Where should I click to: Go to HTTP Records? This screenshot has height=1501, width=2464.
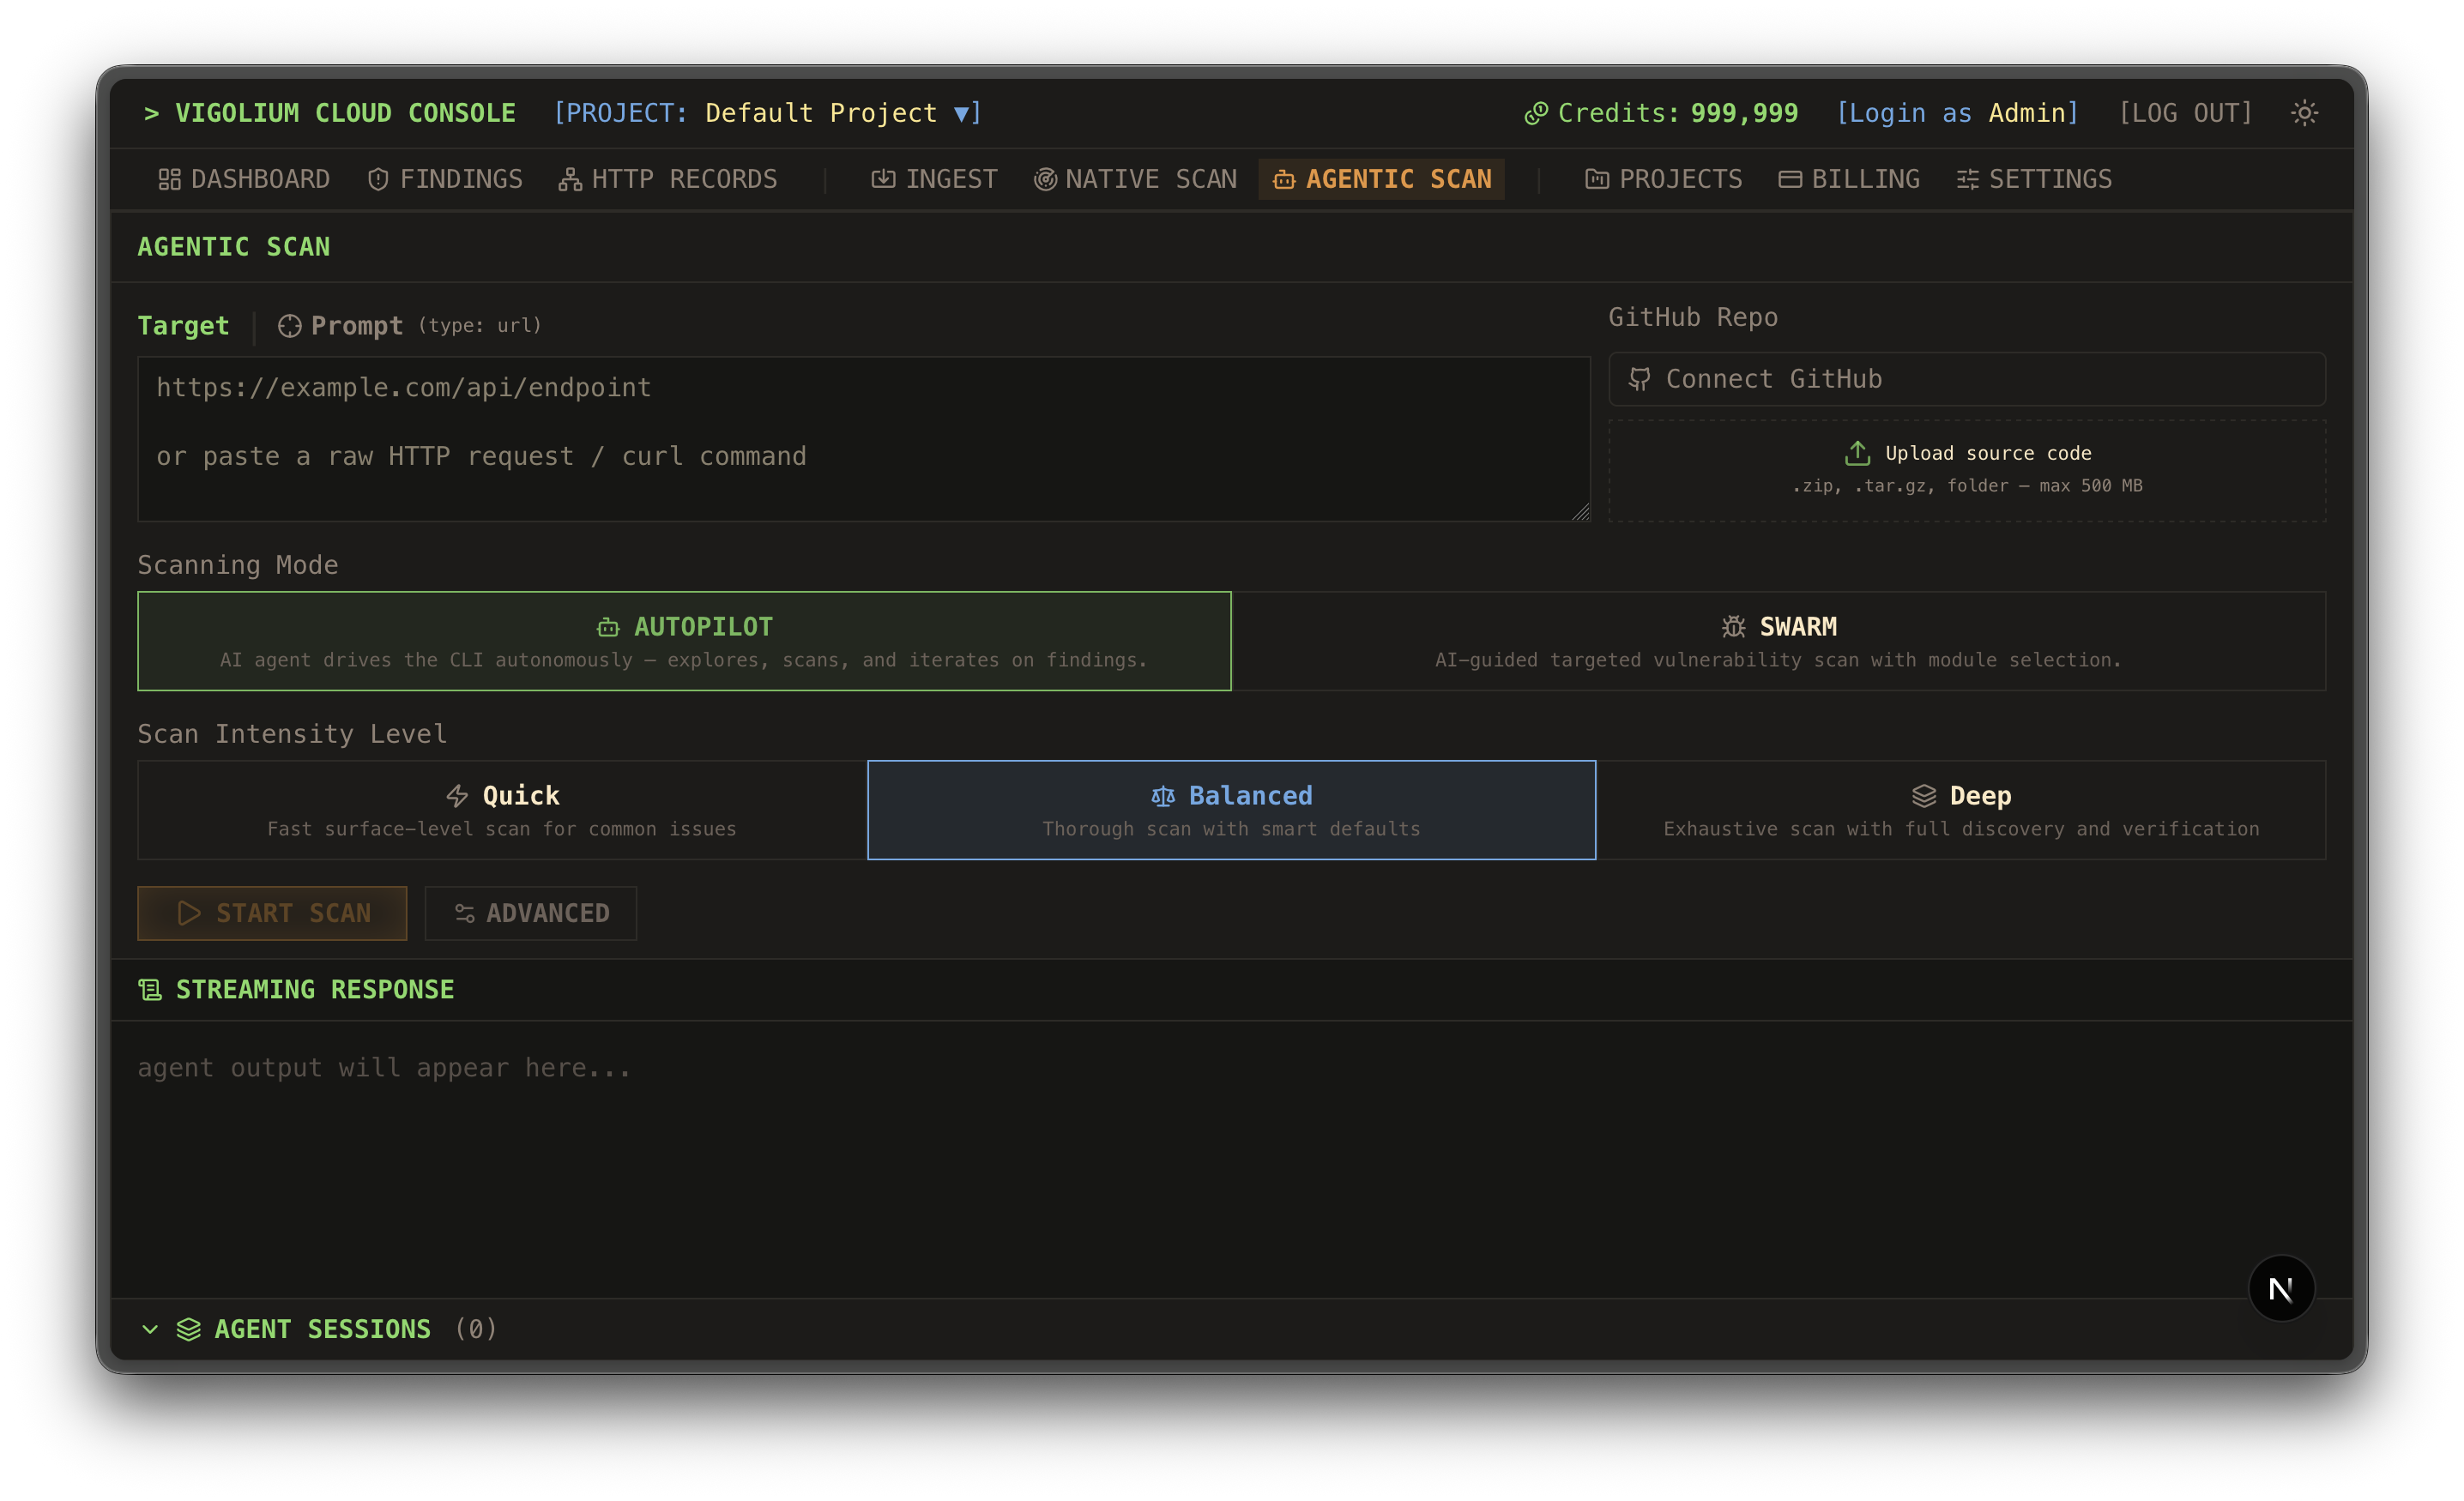[x=668, y=179]
